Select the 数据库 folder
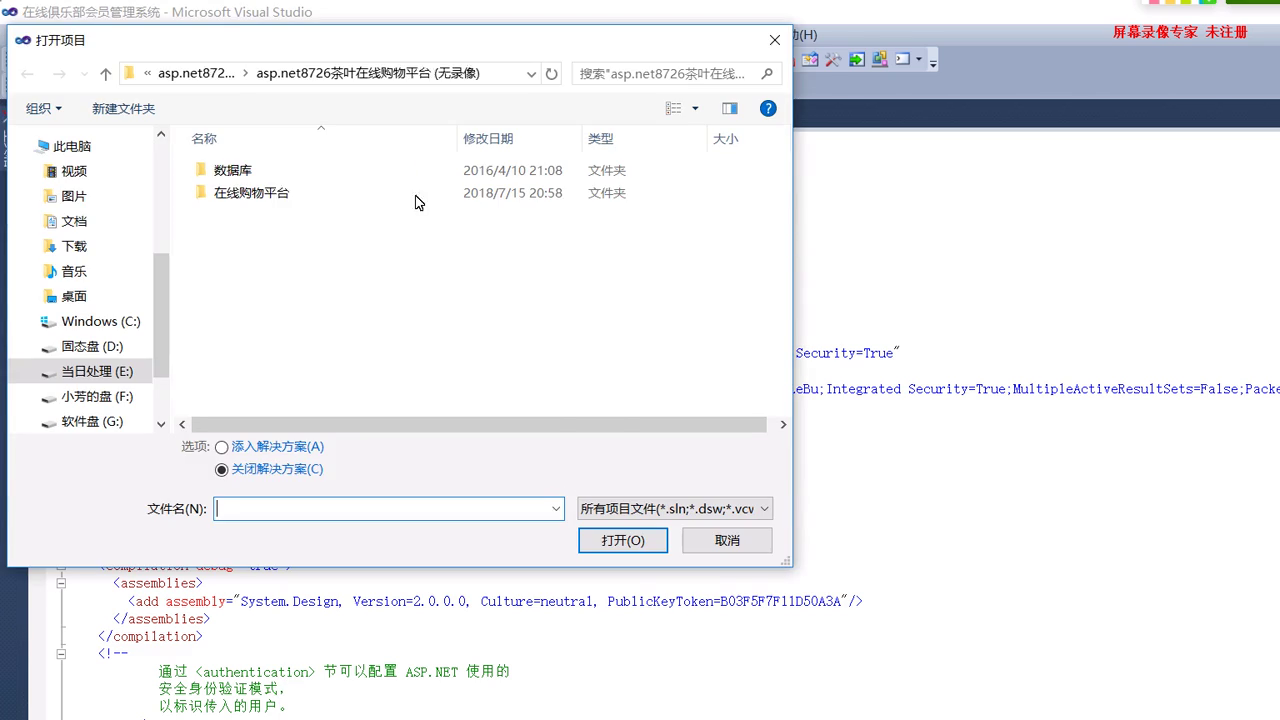Image resolution: width=1280 pixels, height=720 pixels. 233,170
